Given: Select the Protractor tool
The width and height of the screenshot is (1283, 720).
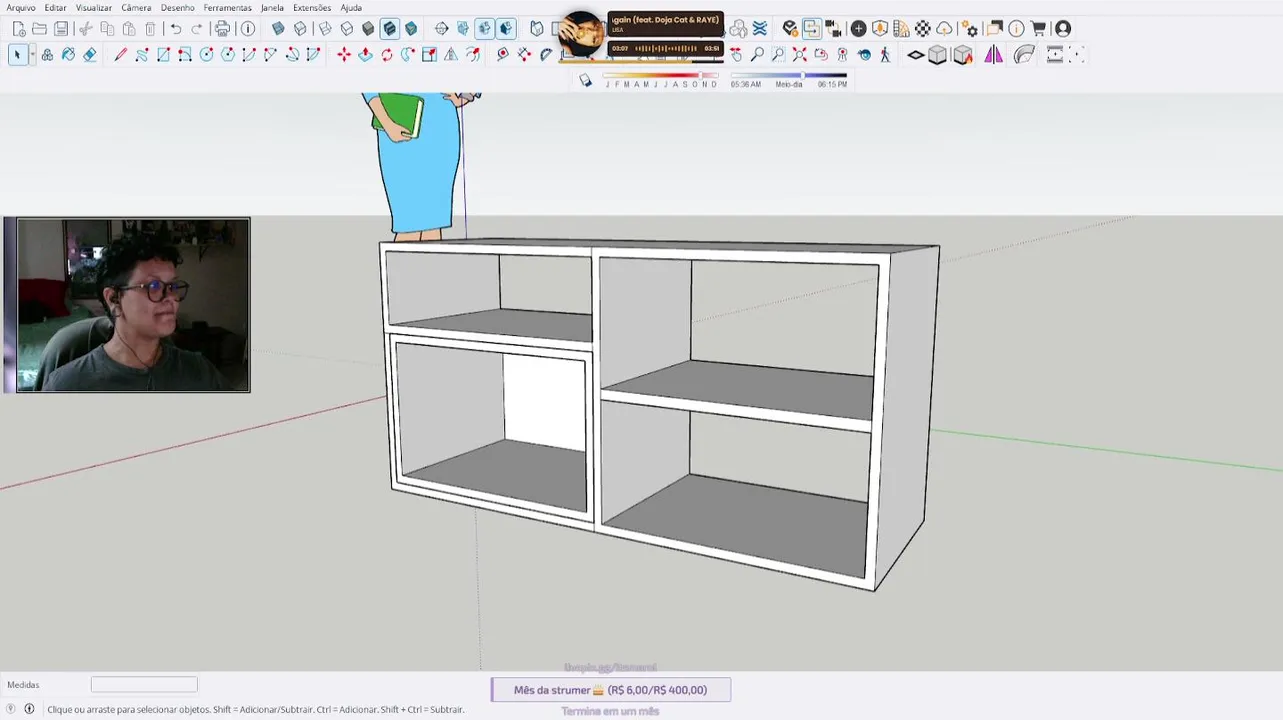Looking at the screenshot, I should (x=546, y=55).
